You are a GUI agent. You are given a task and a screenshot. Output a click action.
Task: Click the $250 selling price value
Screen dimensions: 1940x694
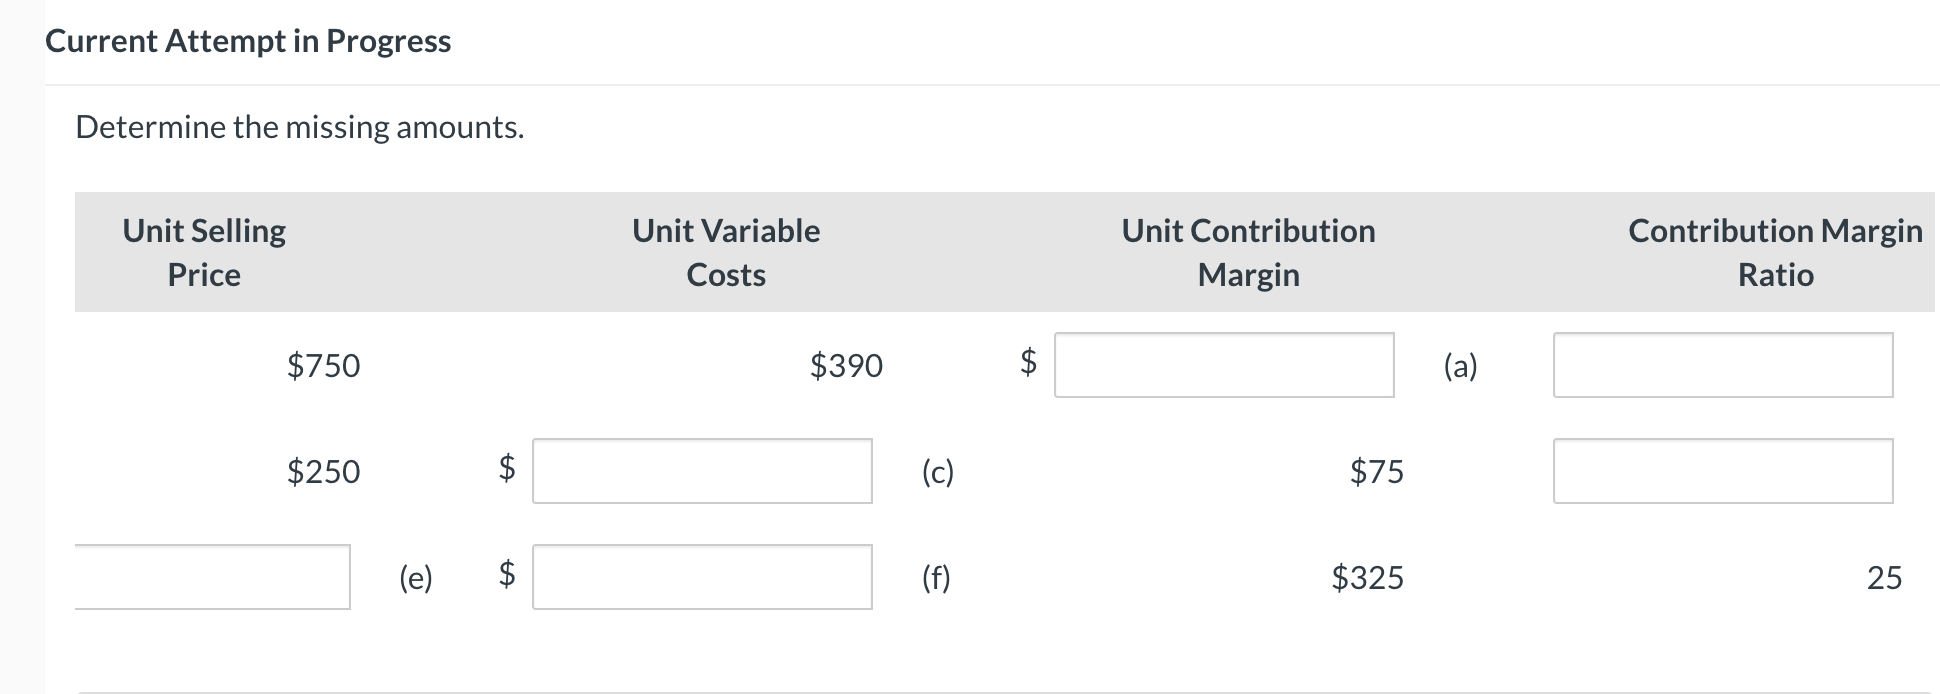click(x=324, y=471)
